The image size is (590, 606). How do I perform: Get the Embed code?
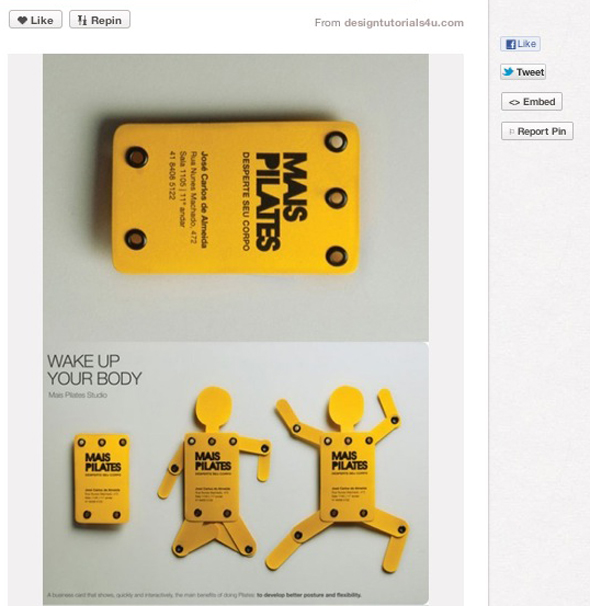532,102
